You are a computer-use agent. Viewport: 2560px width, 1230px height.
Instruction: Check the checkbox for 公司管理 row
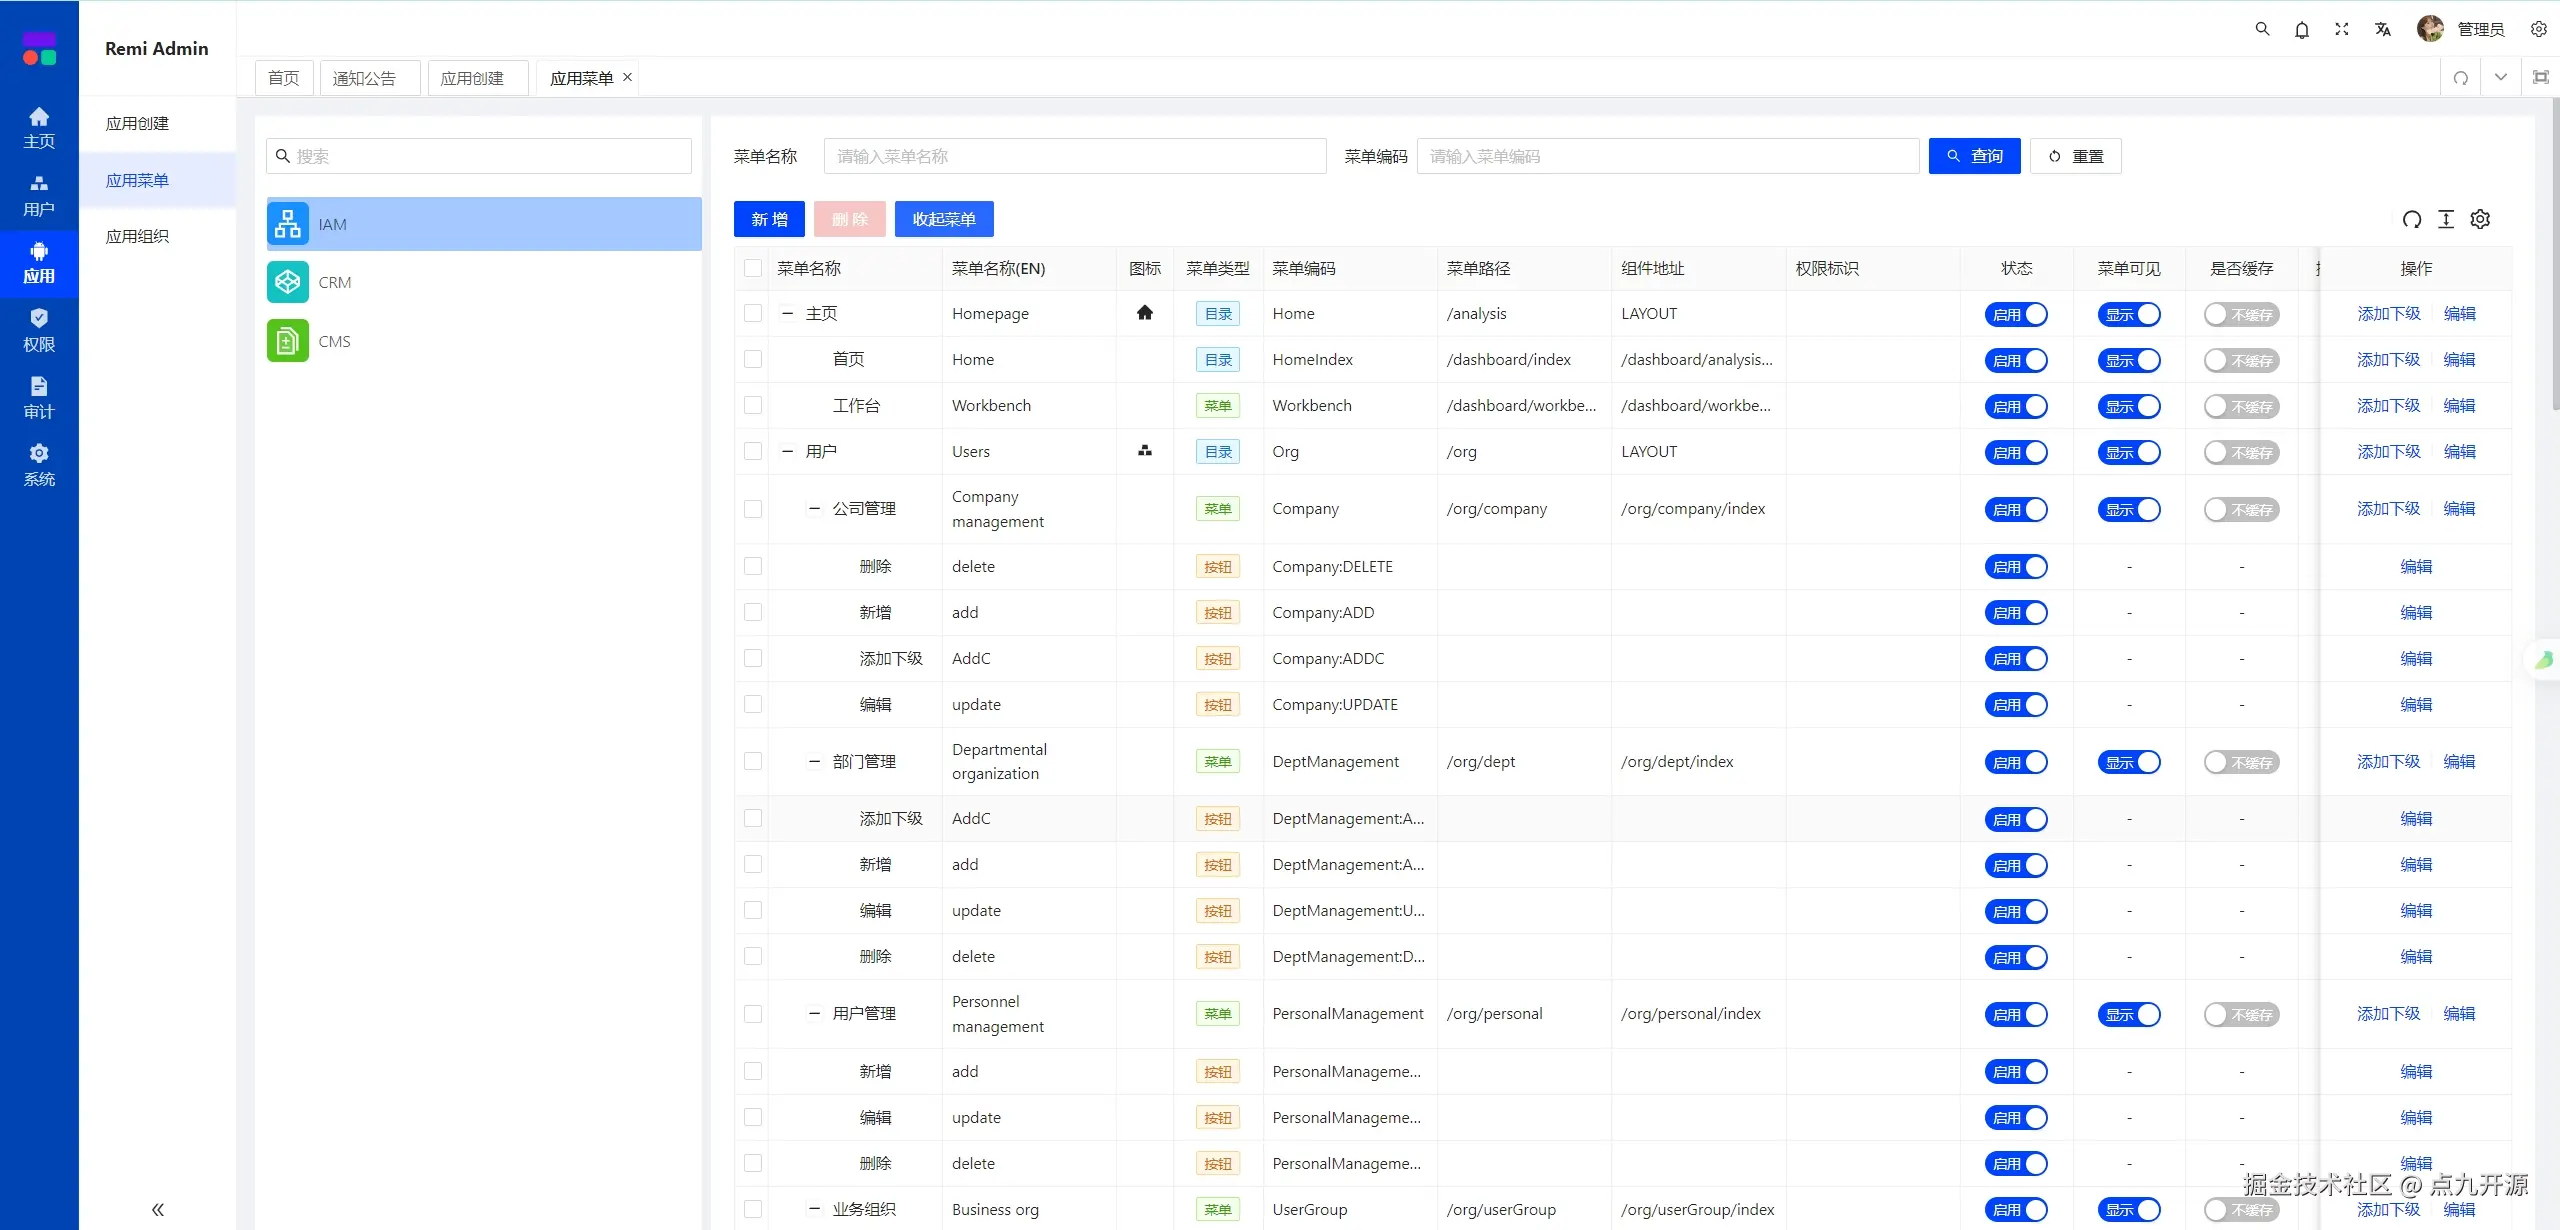(x=753, y=509)
